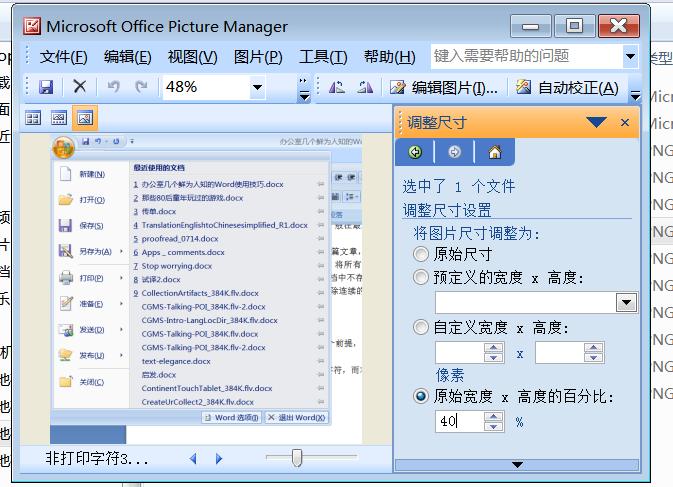Viewport: 673px width, 487px height.
Task: Open the 图片(P) menu
Action: coord(258,57)
